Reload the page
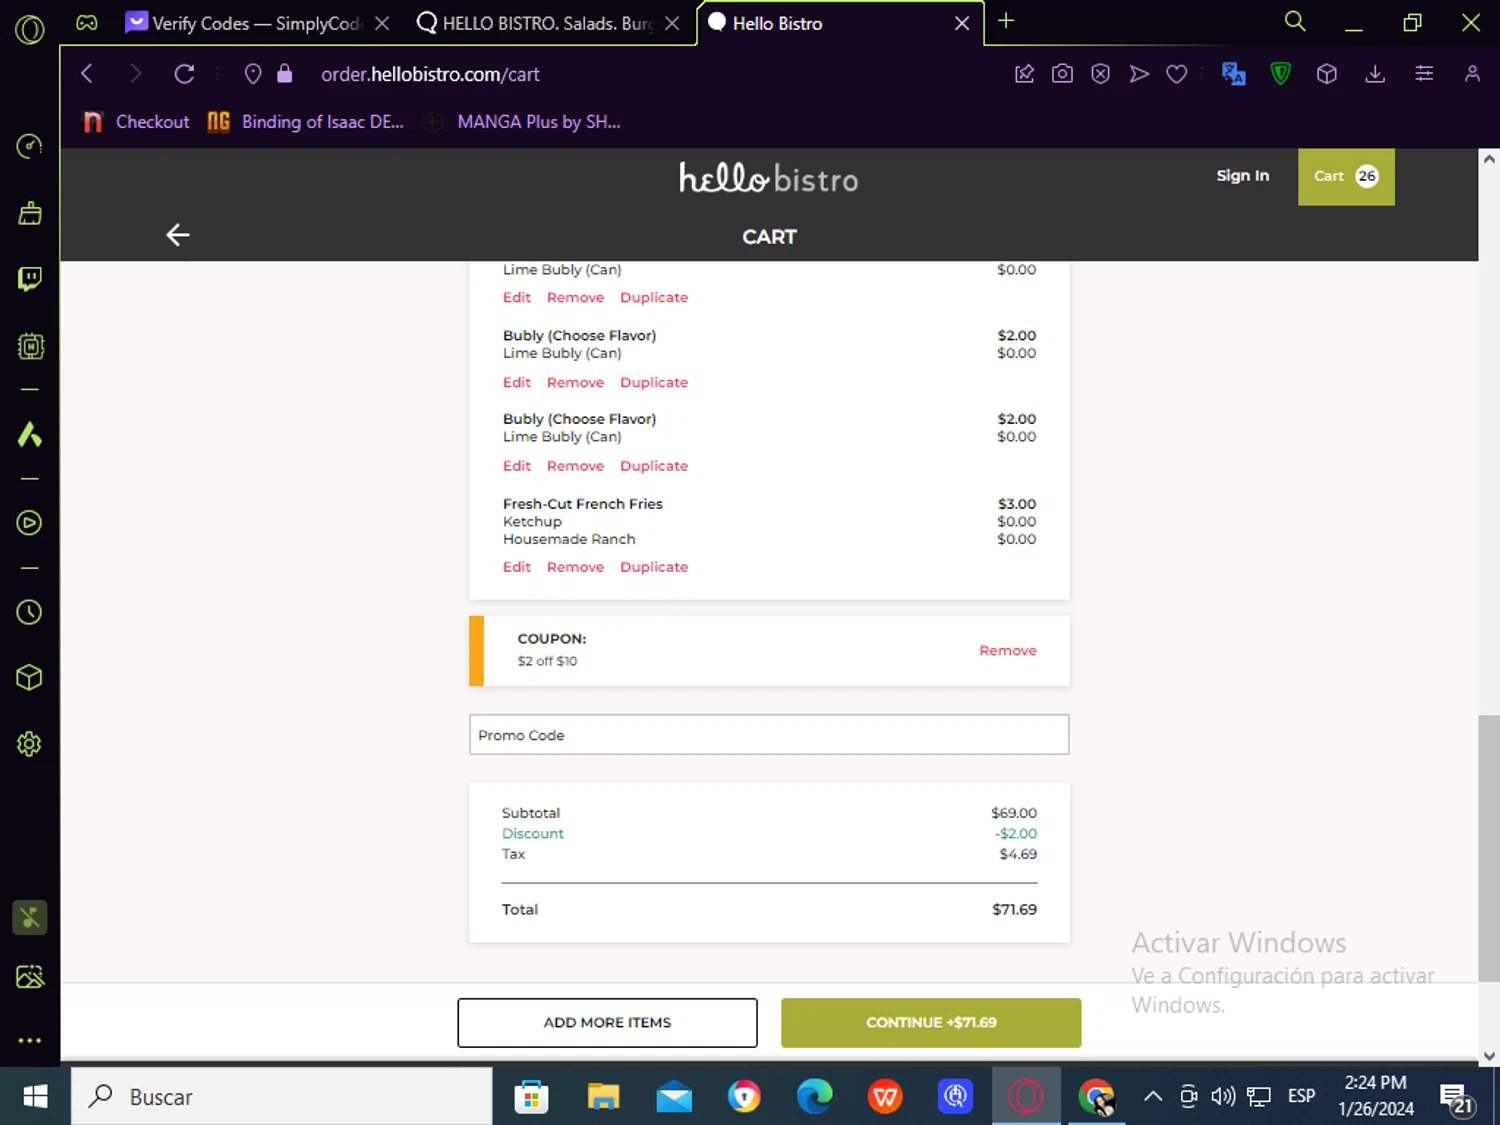 click(184, 74)
